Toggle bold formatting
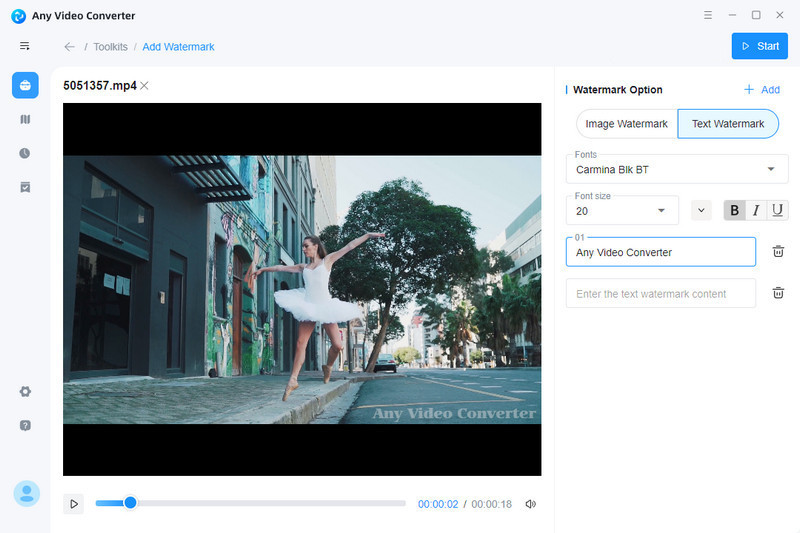The image size is (800, 533). point(735,210)
